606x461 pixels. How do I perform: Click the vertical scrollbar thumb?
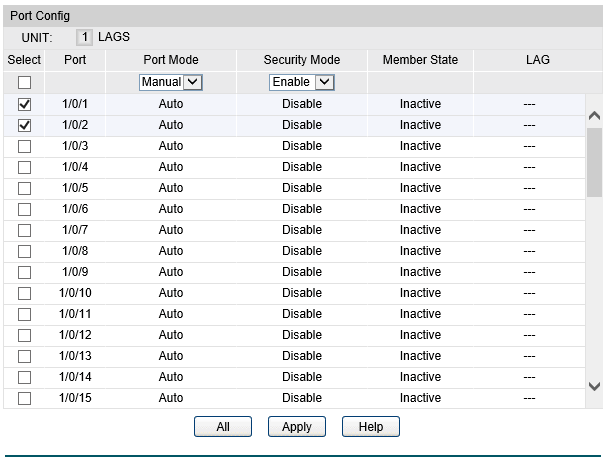(594, 163)
